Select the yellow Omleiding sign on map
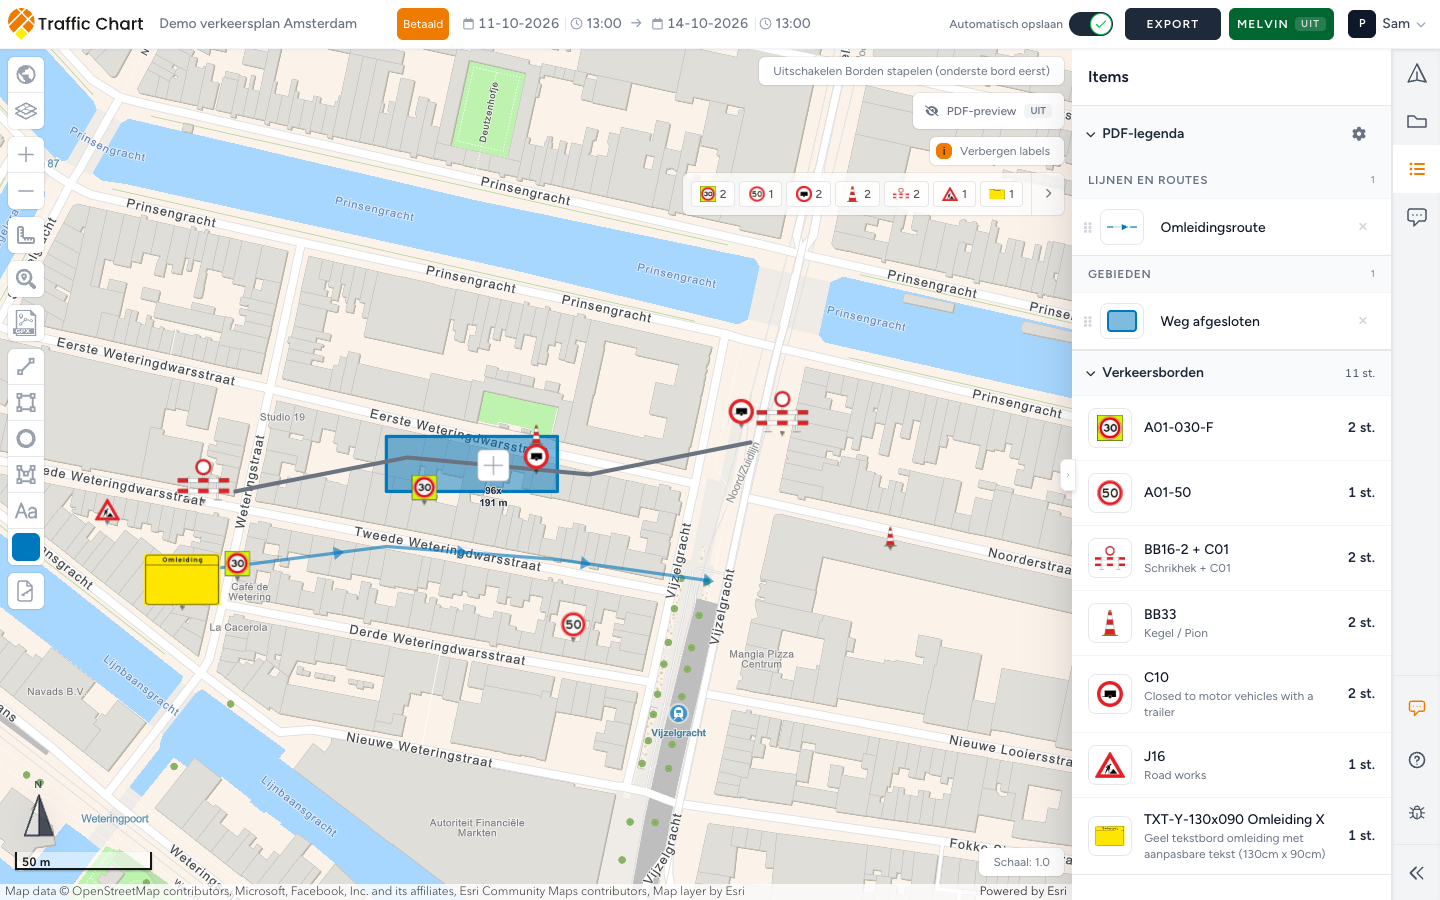This screenshot has height=900, width=1440. (x=182, y=580)
